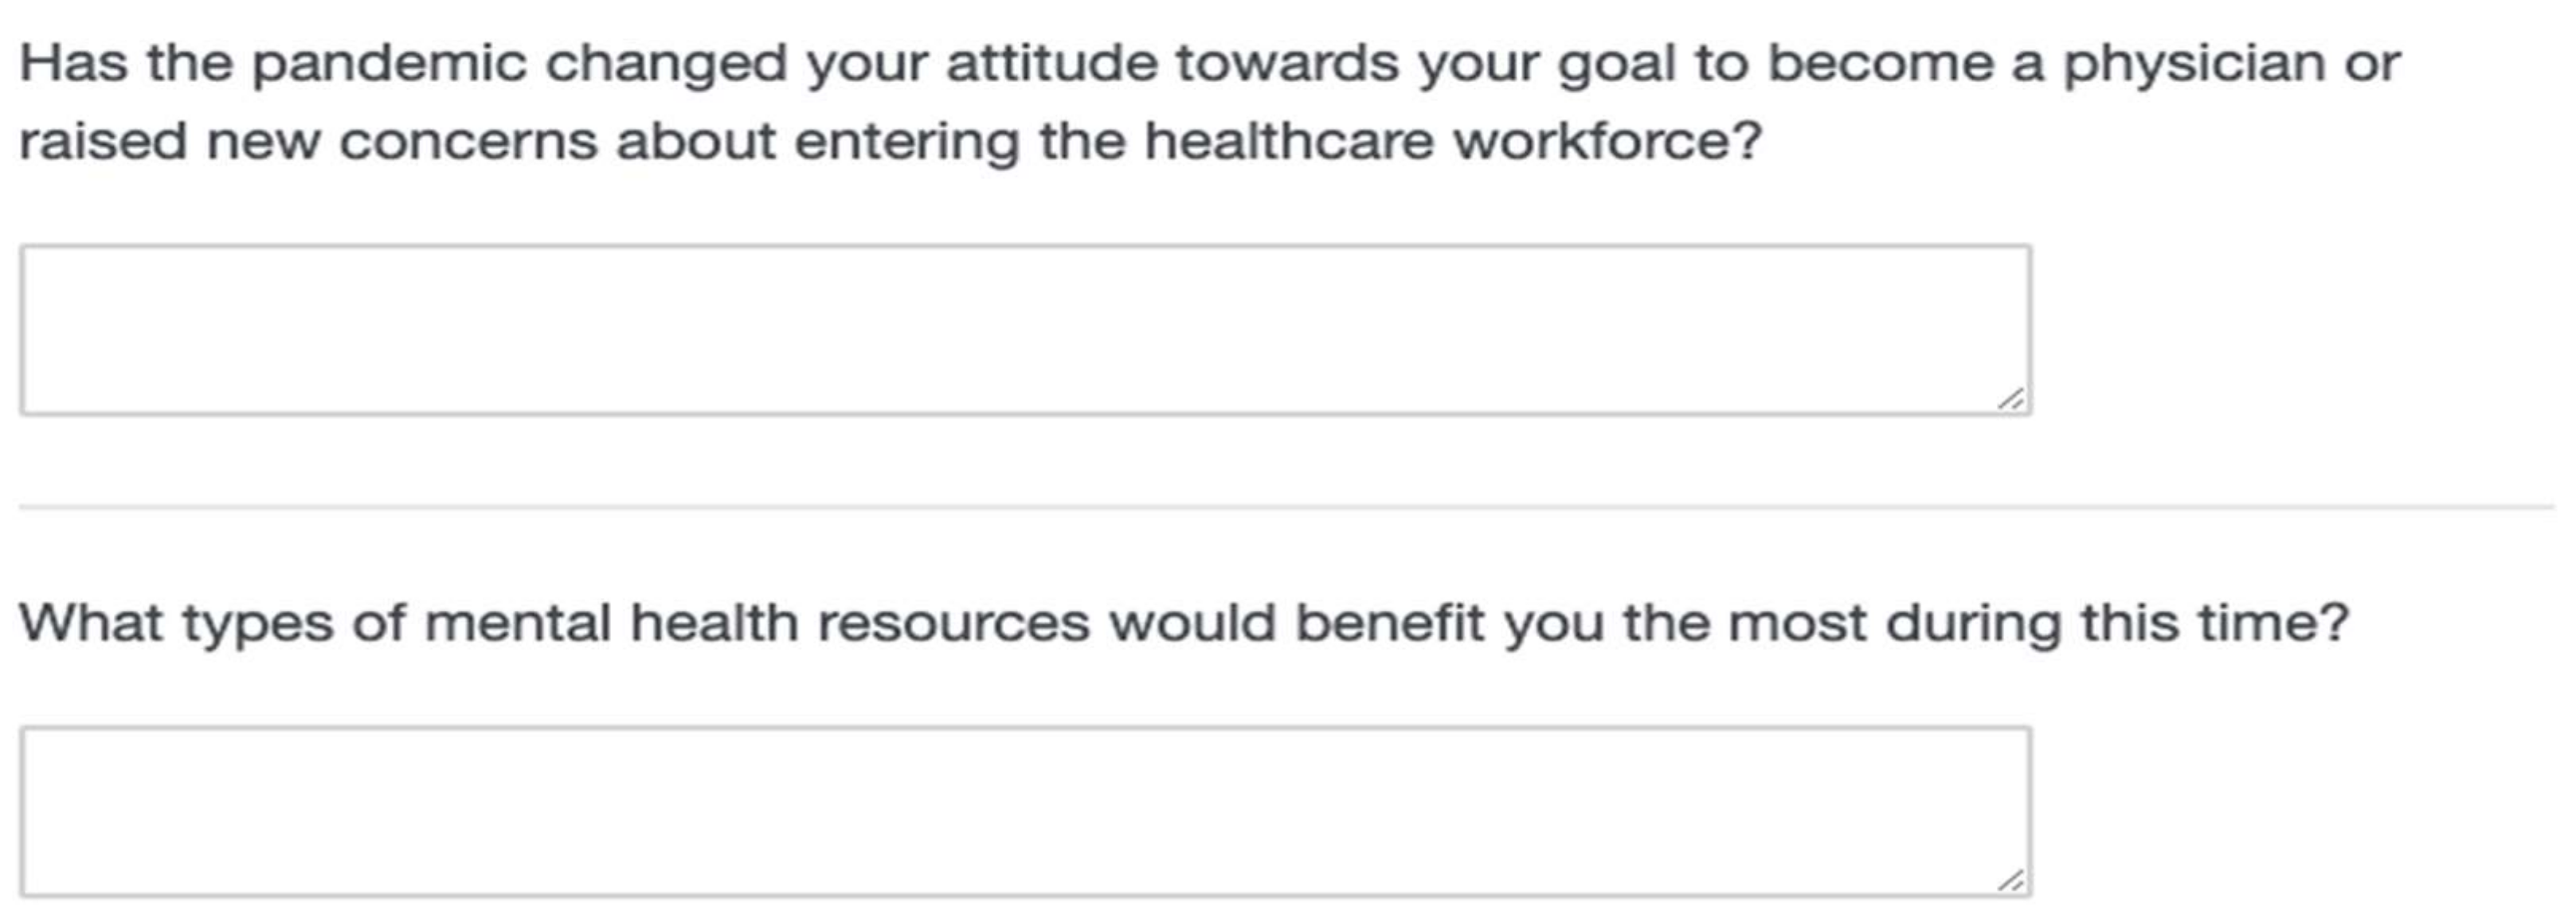Click the word 'mental' in the second question
The width and height of the screenshot is (2576, 915).
pos(517,623)
